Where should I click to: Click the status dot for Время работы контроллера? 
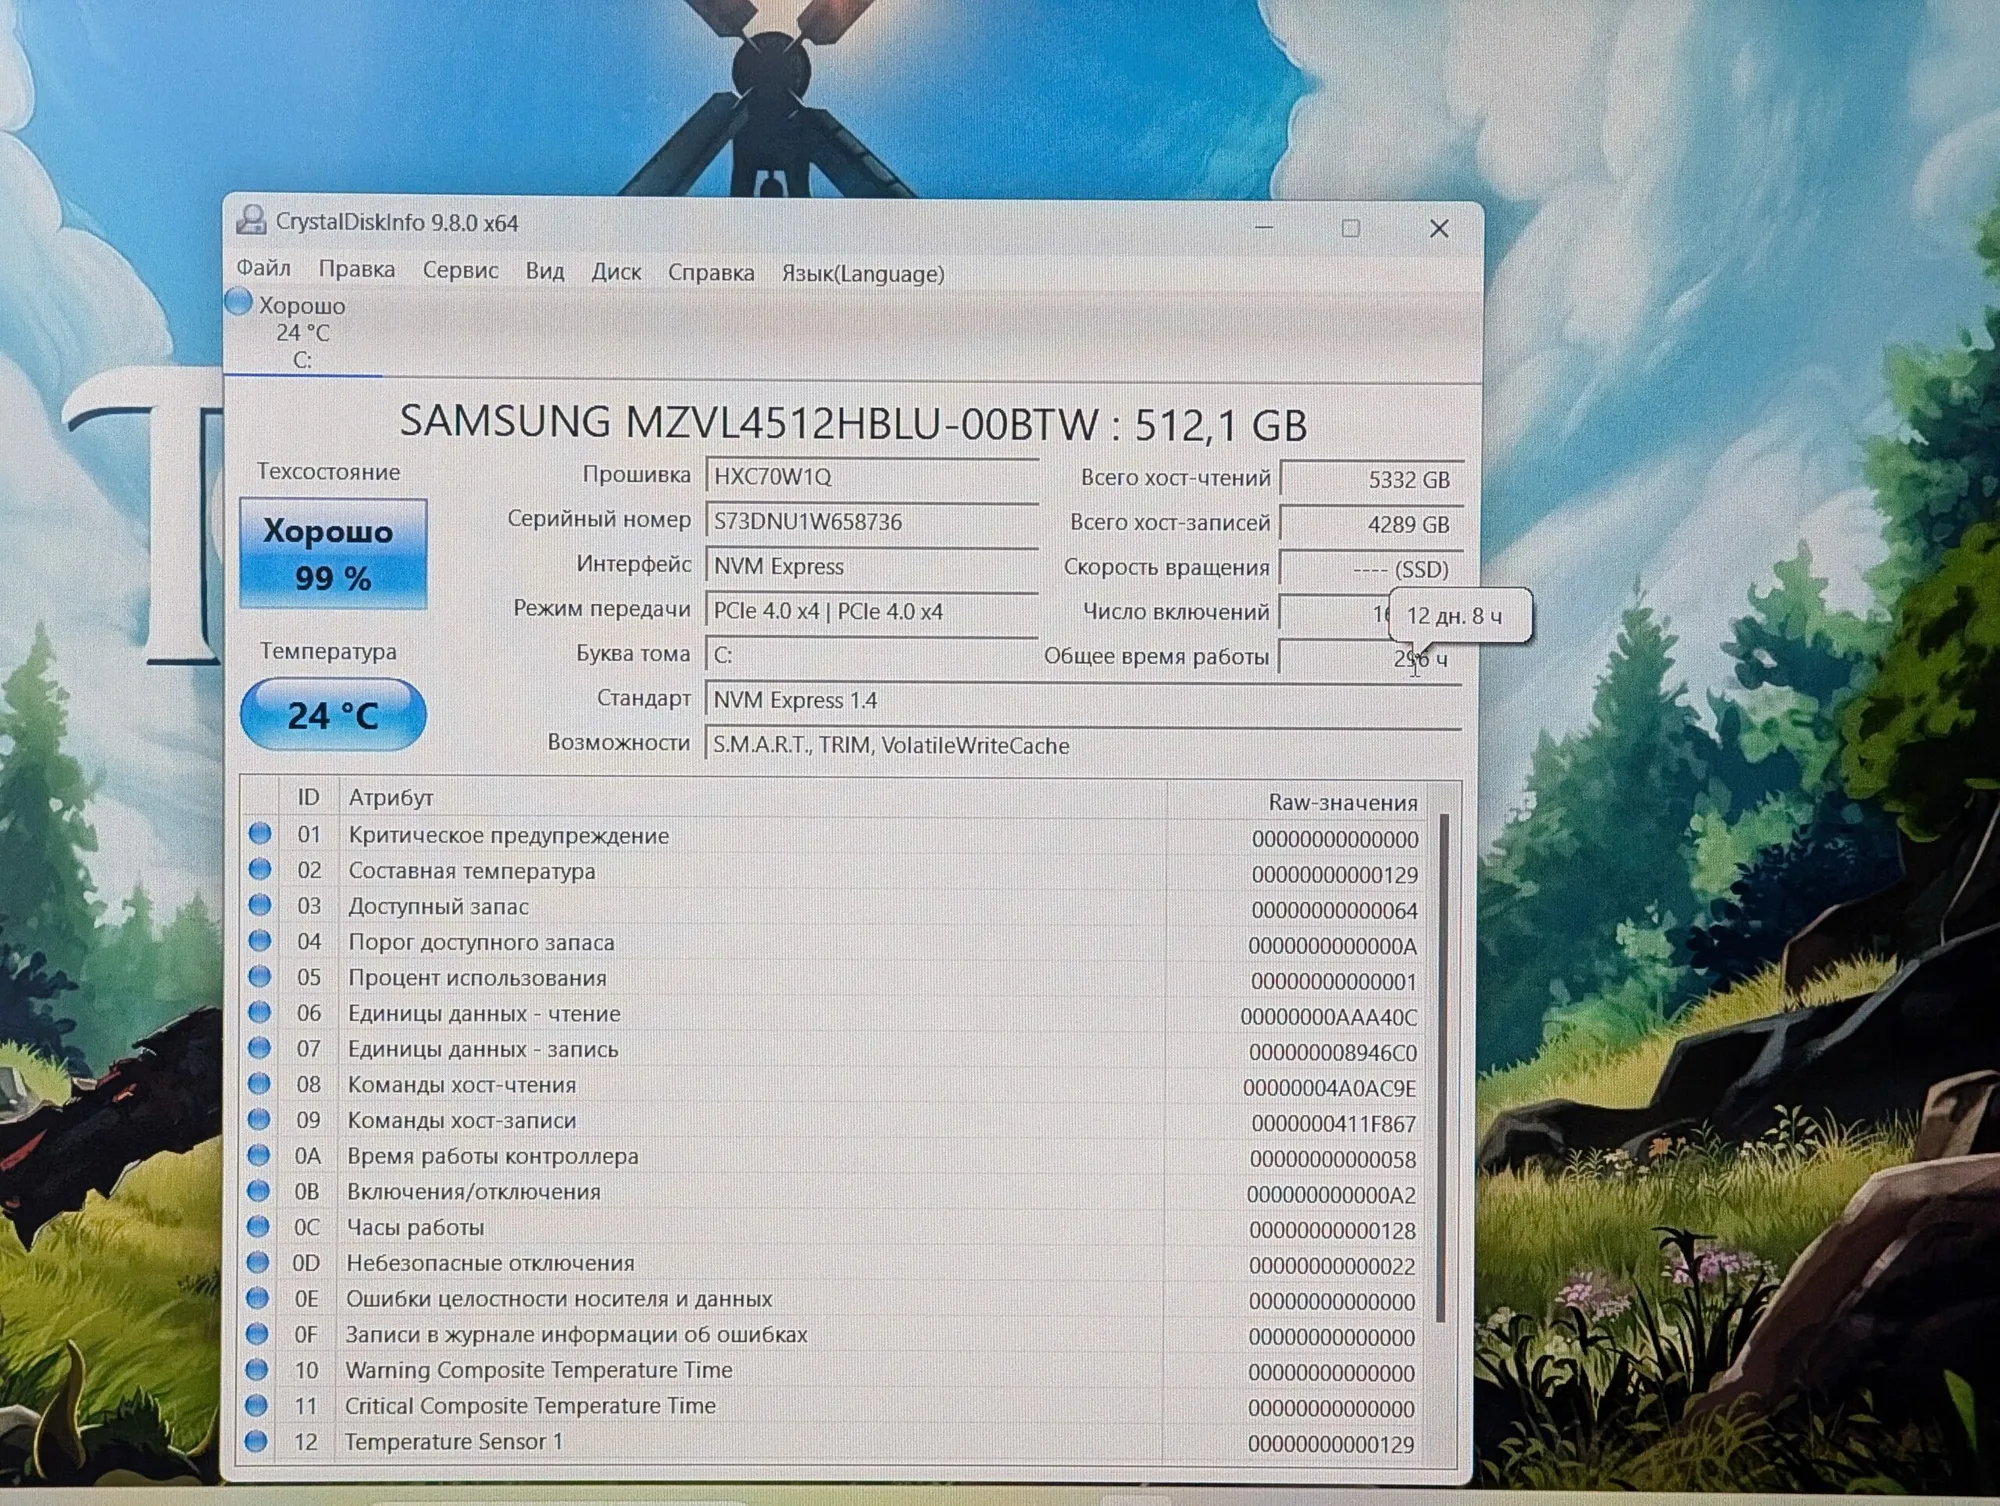[x=258, y=1155]
